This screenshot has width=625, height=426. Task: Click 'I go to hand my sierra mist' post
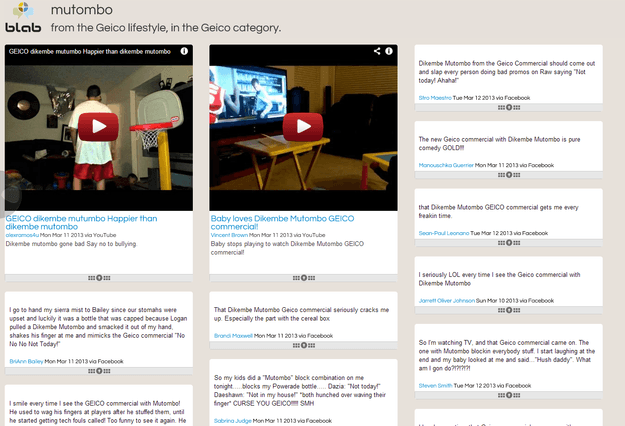(x=98, y=327)
